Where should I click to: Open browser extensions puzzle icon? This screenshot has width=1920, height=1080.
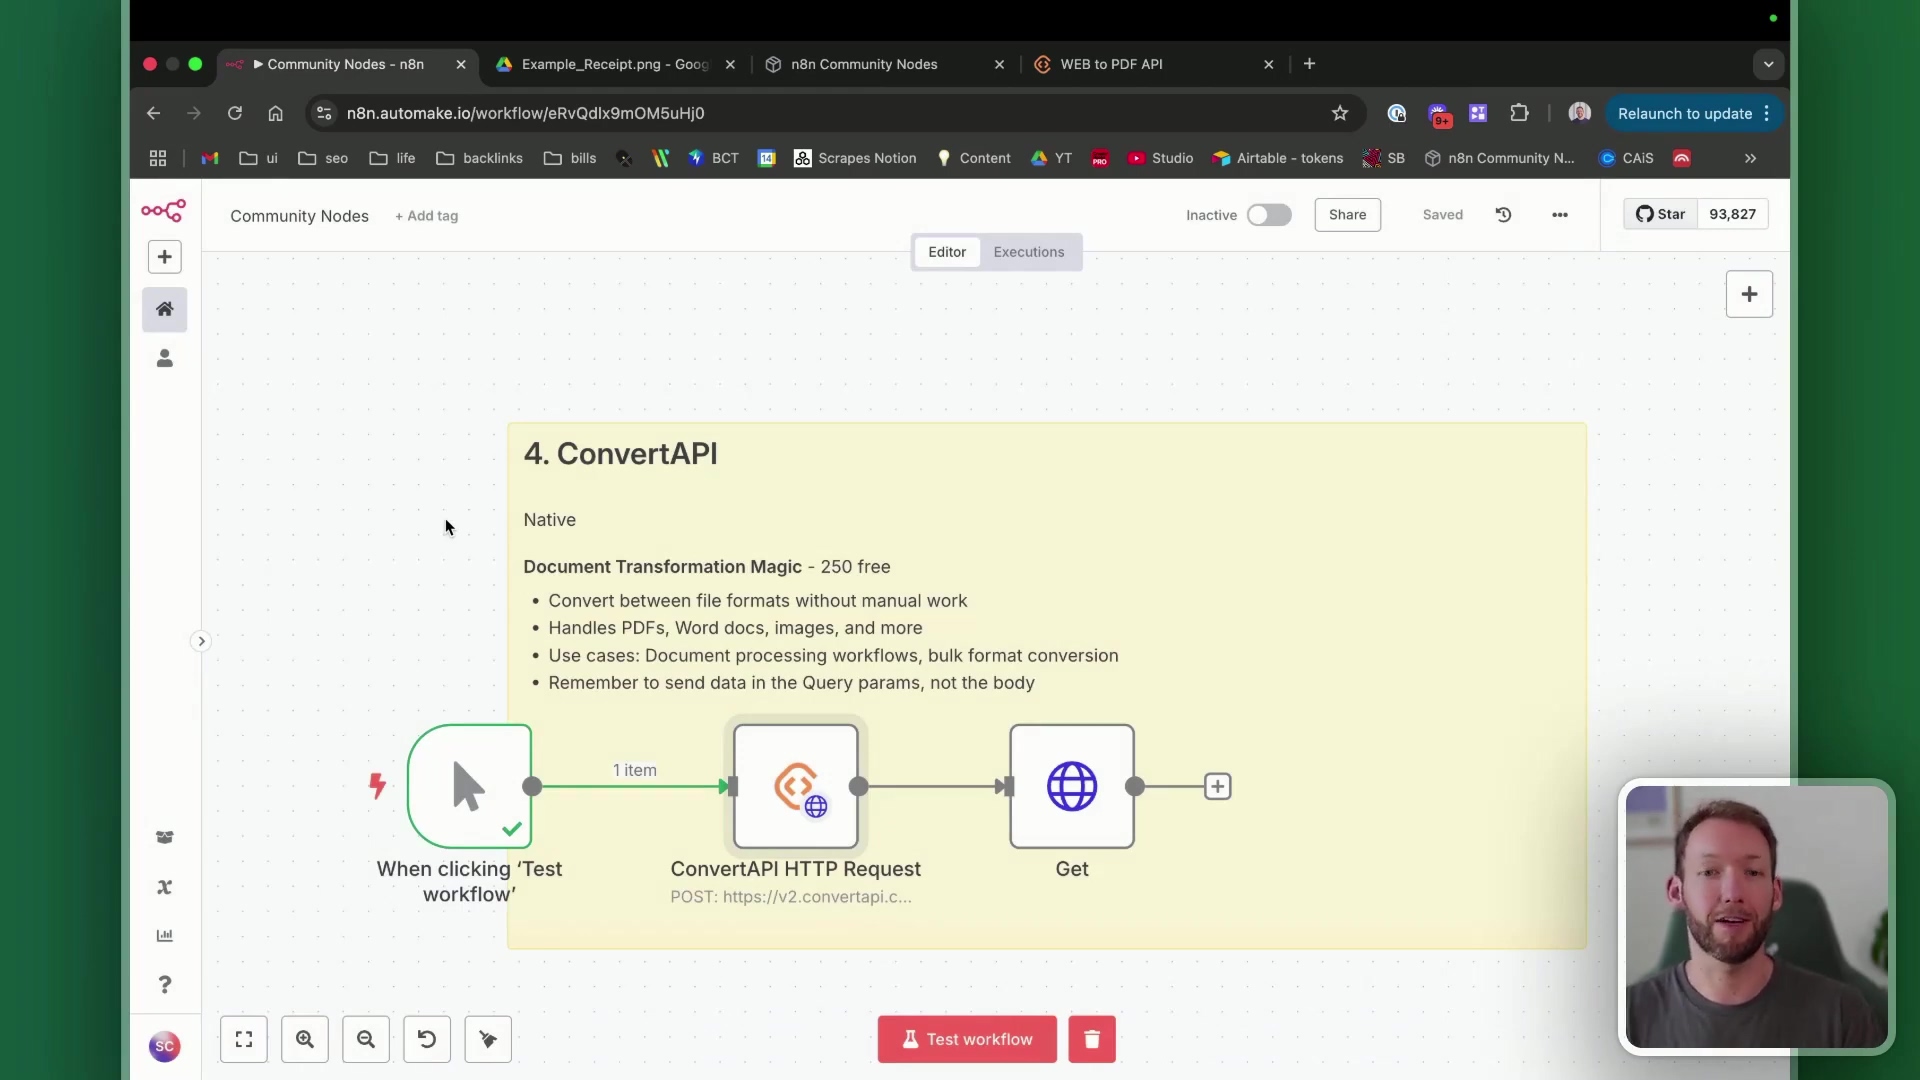[1519, 113]
